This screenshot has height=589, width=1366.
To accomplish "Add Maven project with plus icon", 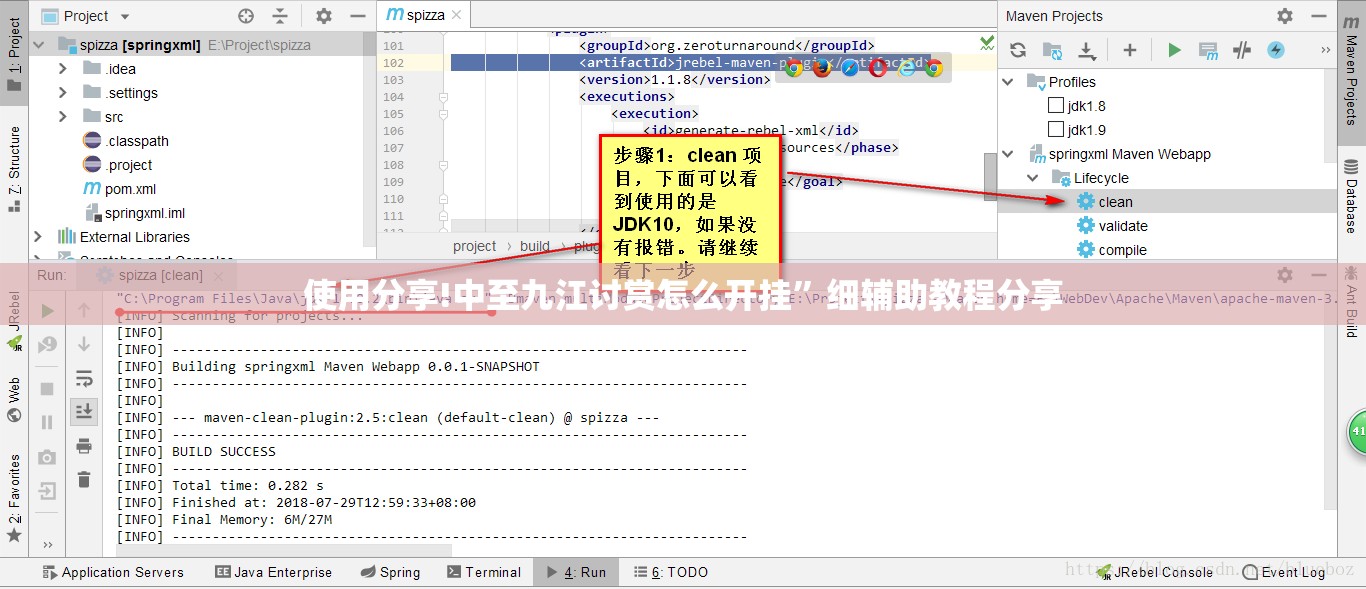I will tap(1130, 50).
